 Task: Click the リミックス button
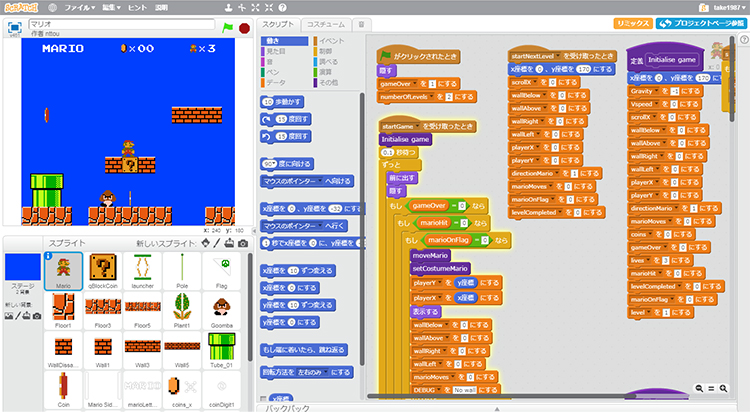point(633,23)
